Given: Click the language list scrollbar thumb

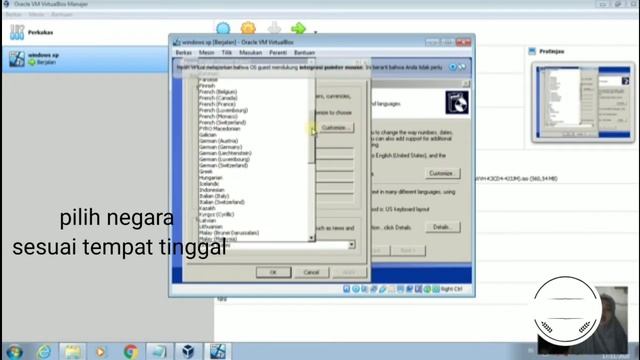Looking at the screenshot, I should pos(312,137).
